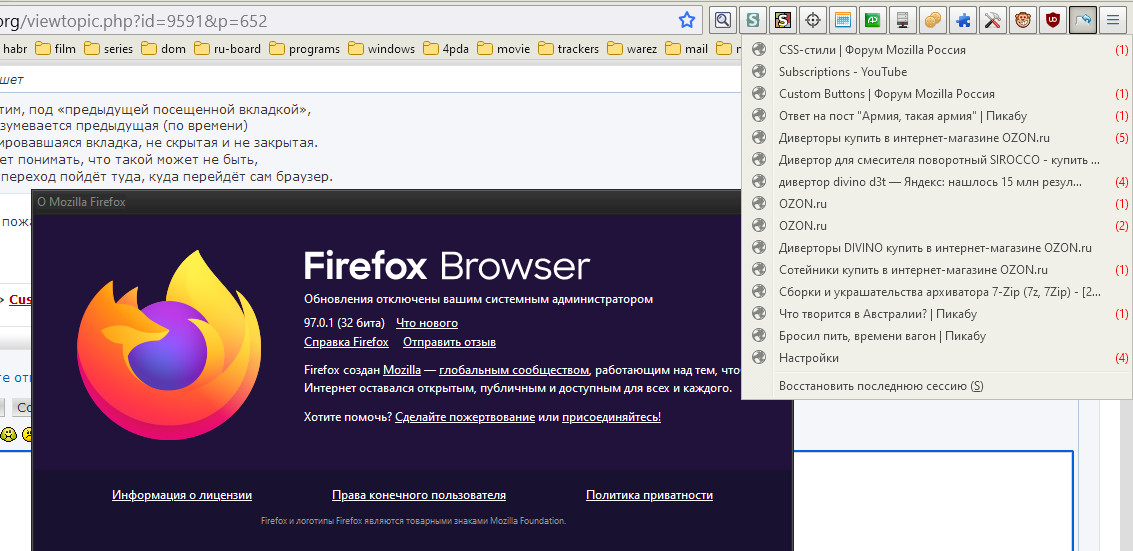Image resolution: width=1133 pixels, height=551 pixels.
Task: Open the 4pda bookmarks folder
Action: [447, 49]
